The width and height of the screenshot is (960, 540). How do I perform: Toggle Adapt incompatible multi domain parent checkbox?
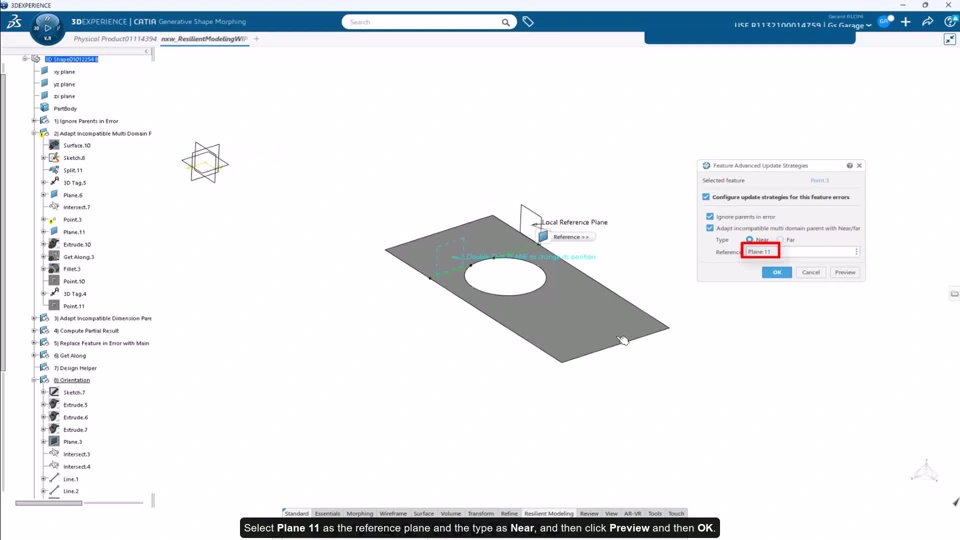710,228
